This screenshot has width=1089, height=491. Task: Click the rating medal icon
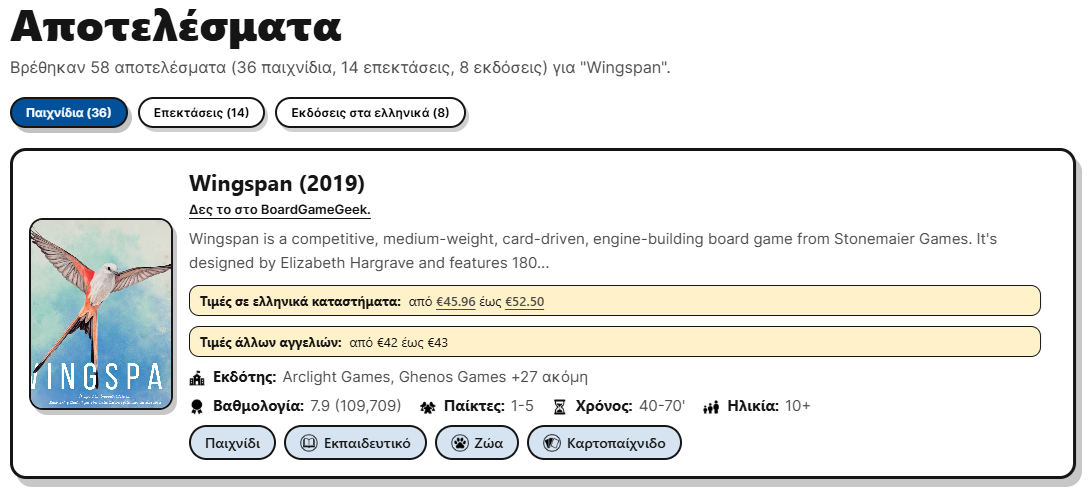coord(197,406)
